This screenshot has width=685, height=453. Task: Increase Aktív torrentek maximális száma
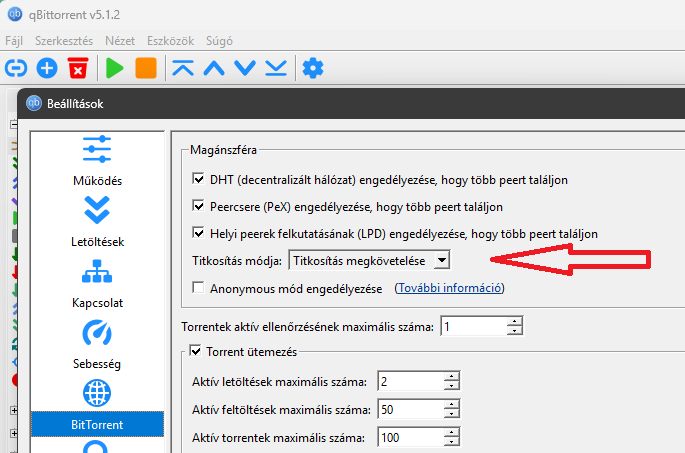click(452, 432)
